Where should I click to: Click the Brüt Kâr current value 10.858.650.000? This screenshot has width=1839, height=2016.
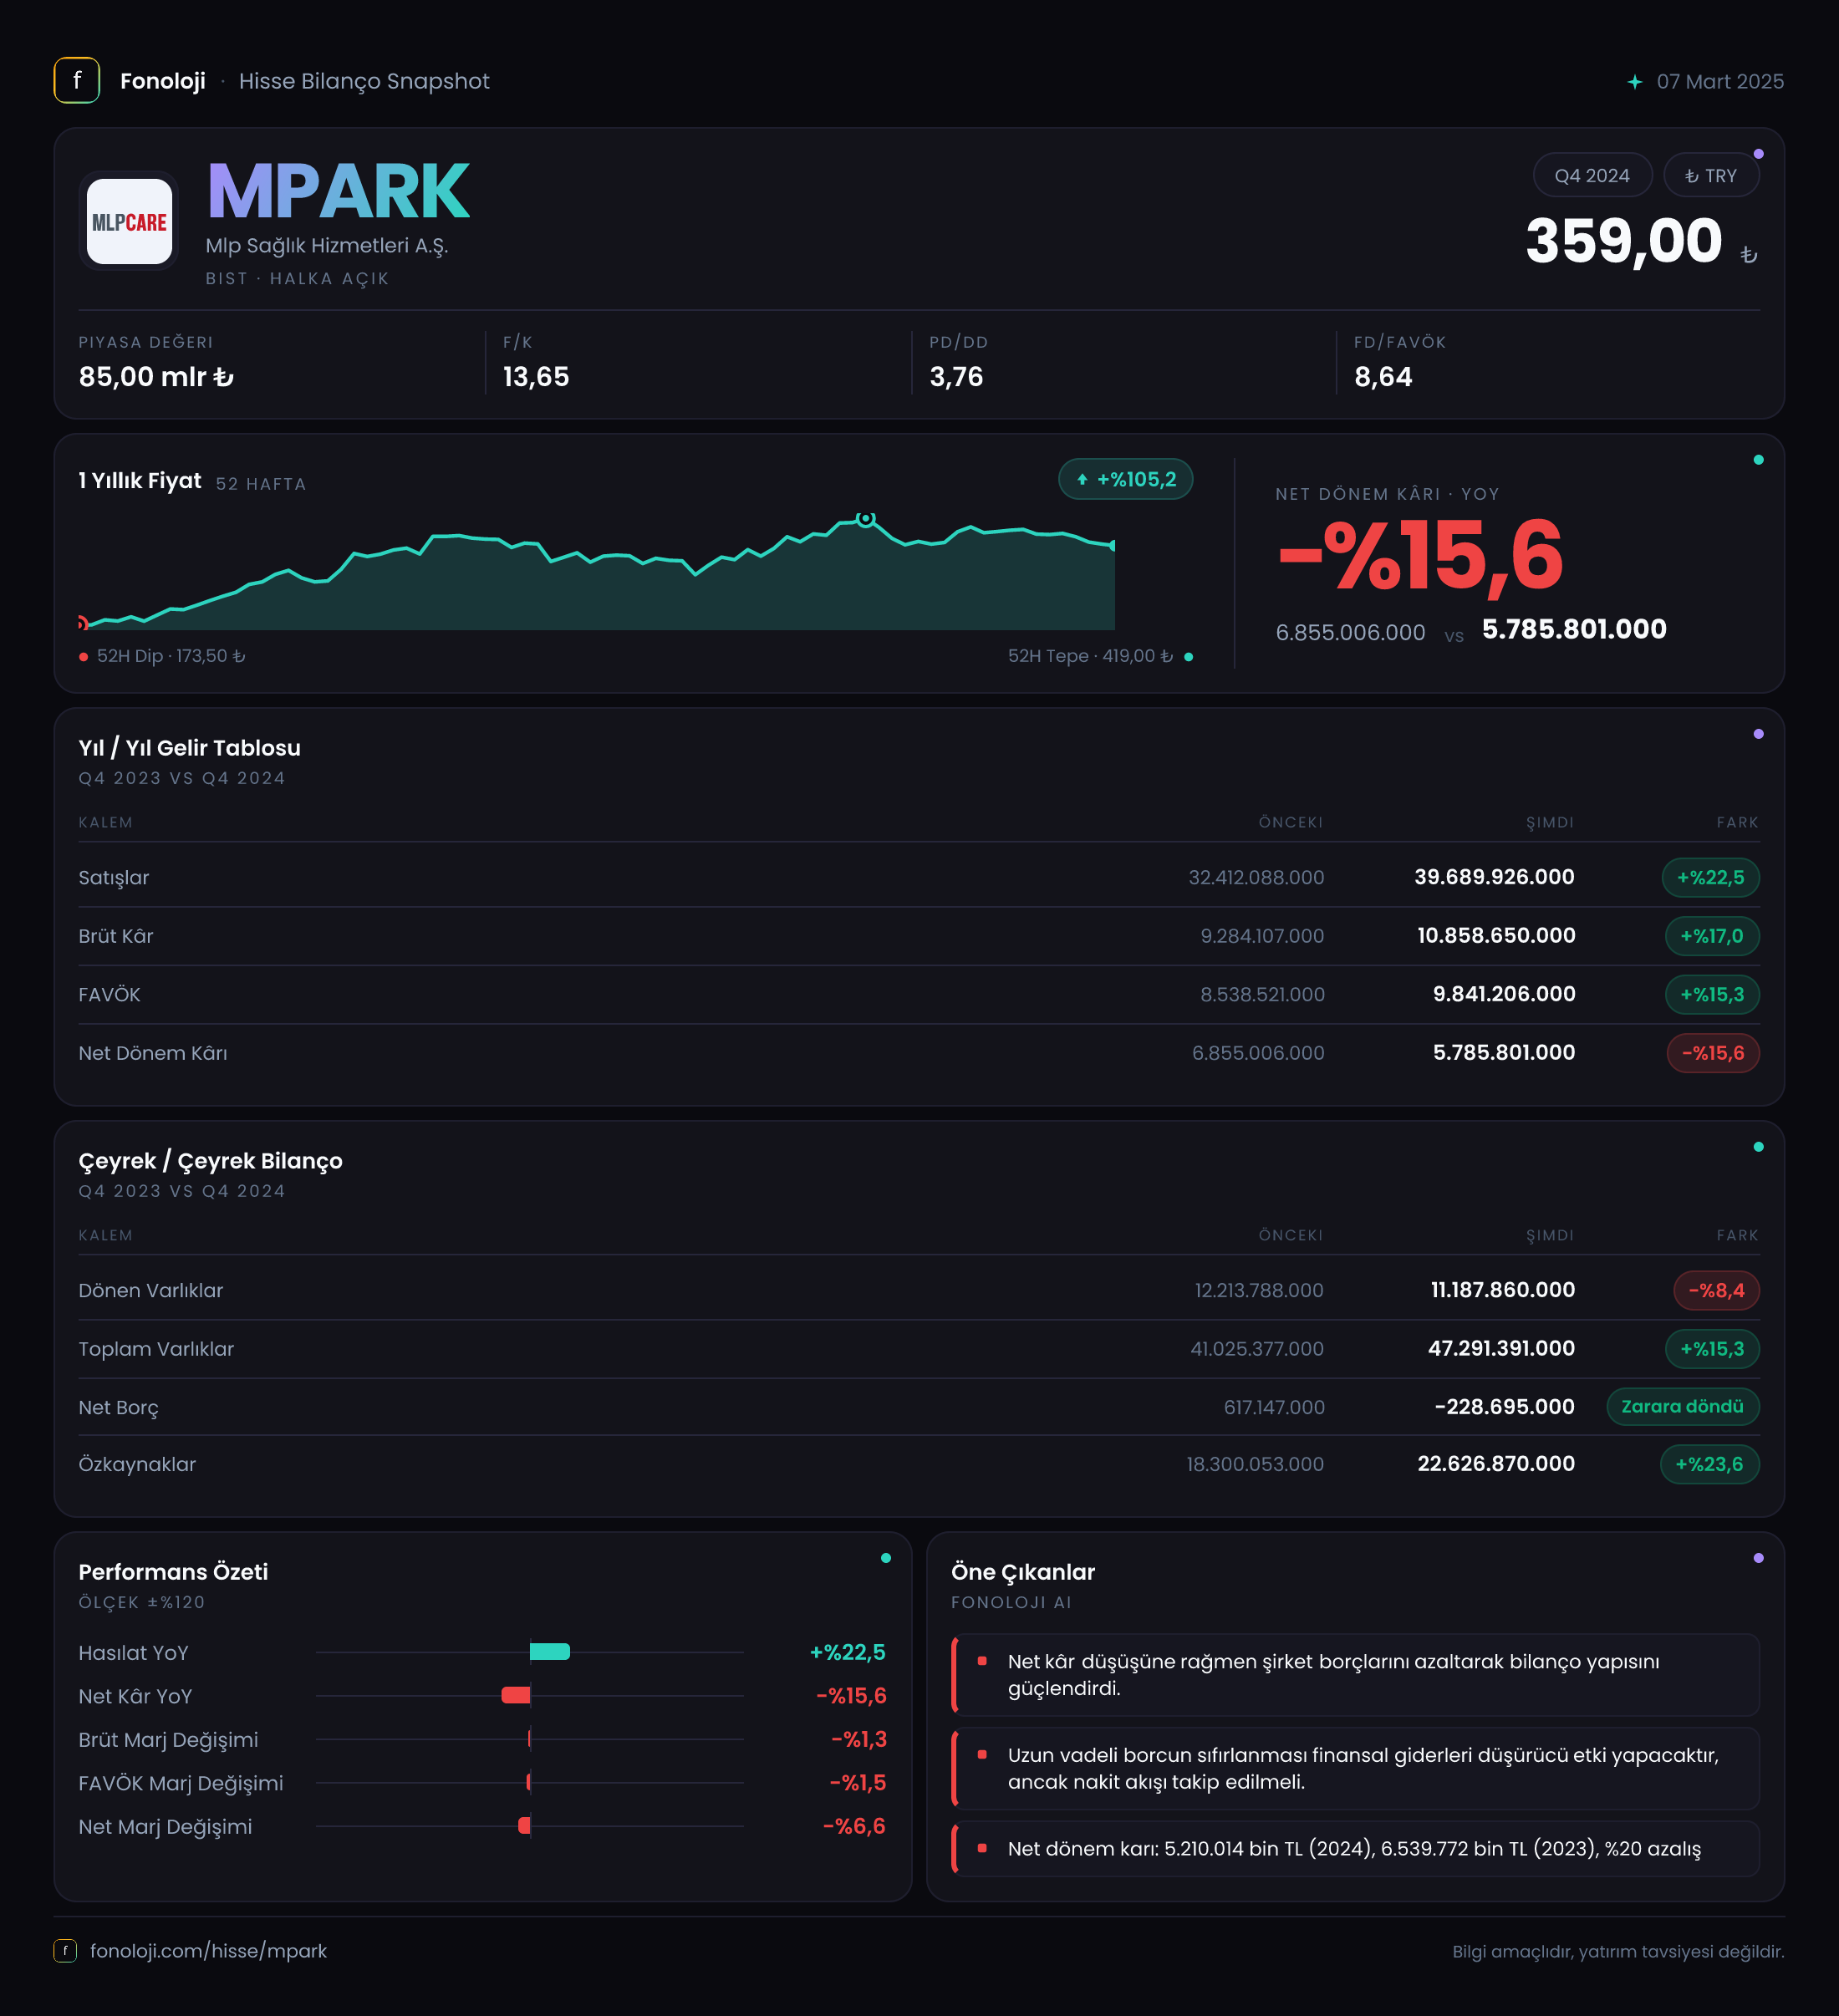[x=1496, y=936]
